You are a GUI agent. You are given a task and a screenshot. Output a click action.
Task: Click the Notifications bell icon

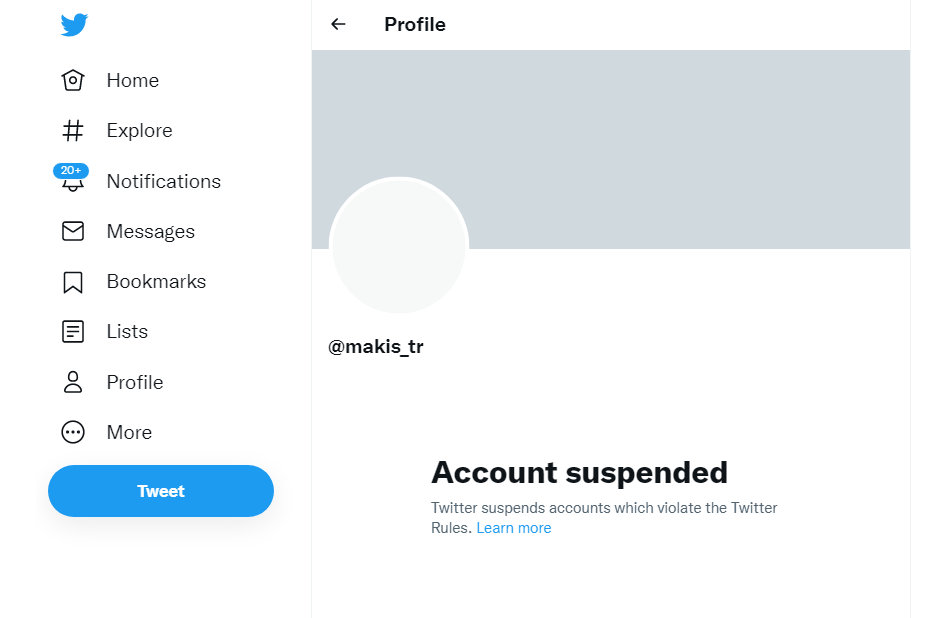tap(73, 185)
